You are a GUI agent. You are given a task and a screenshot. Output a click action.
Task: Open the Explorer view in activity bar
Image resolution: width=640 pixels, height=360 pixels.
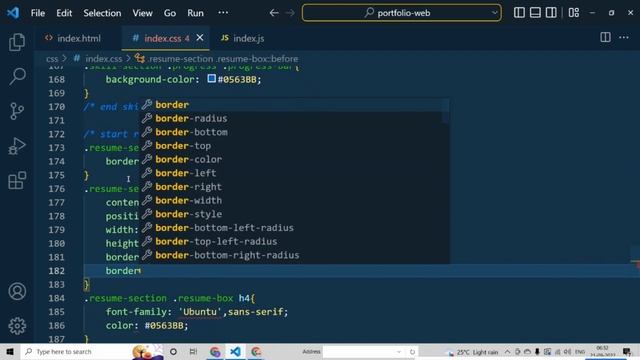coord(17,42)
